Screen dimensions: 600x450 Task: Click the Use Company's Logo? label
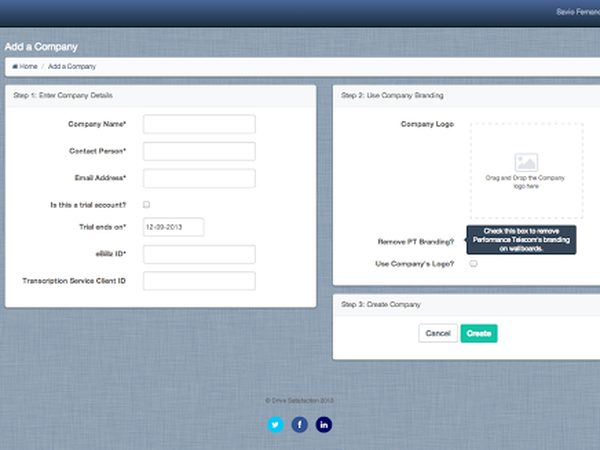415,264
